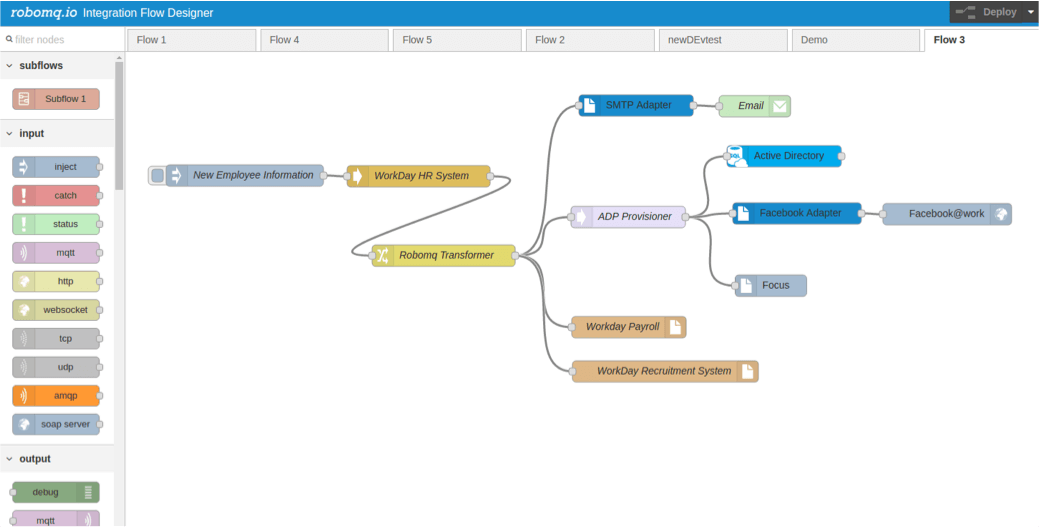Click output port of SMTP Adapter node
The width and height of the screenshot is (1039, 527).
point(693,105)
